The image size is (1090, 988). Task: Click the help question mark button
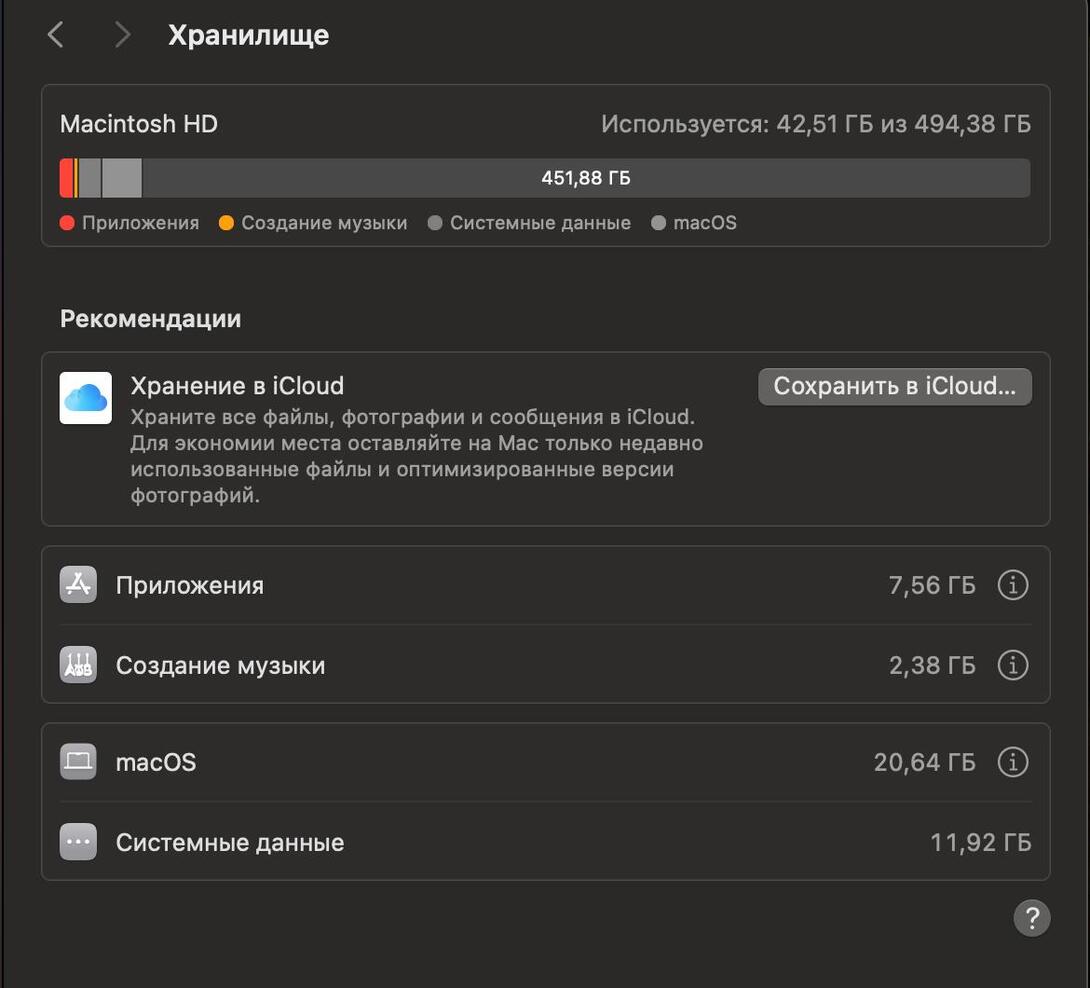coord(1031,917)
